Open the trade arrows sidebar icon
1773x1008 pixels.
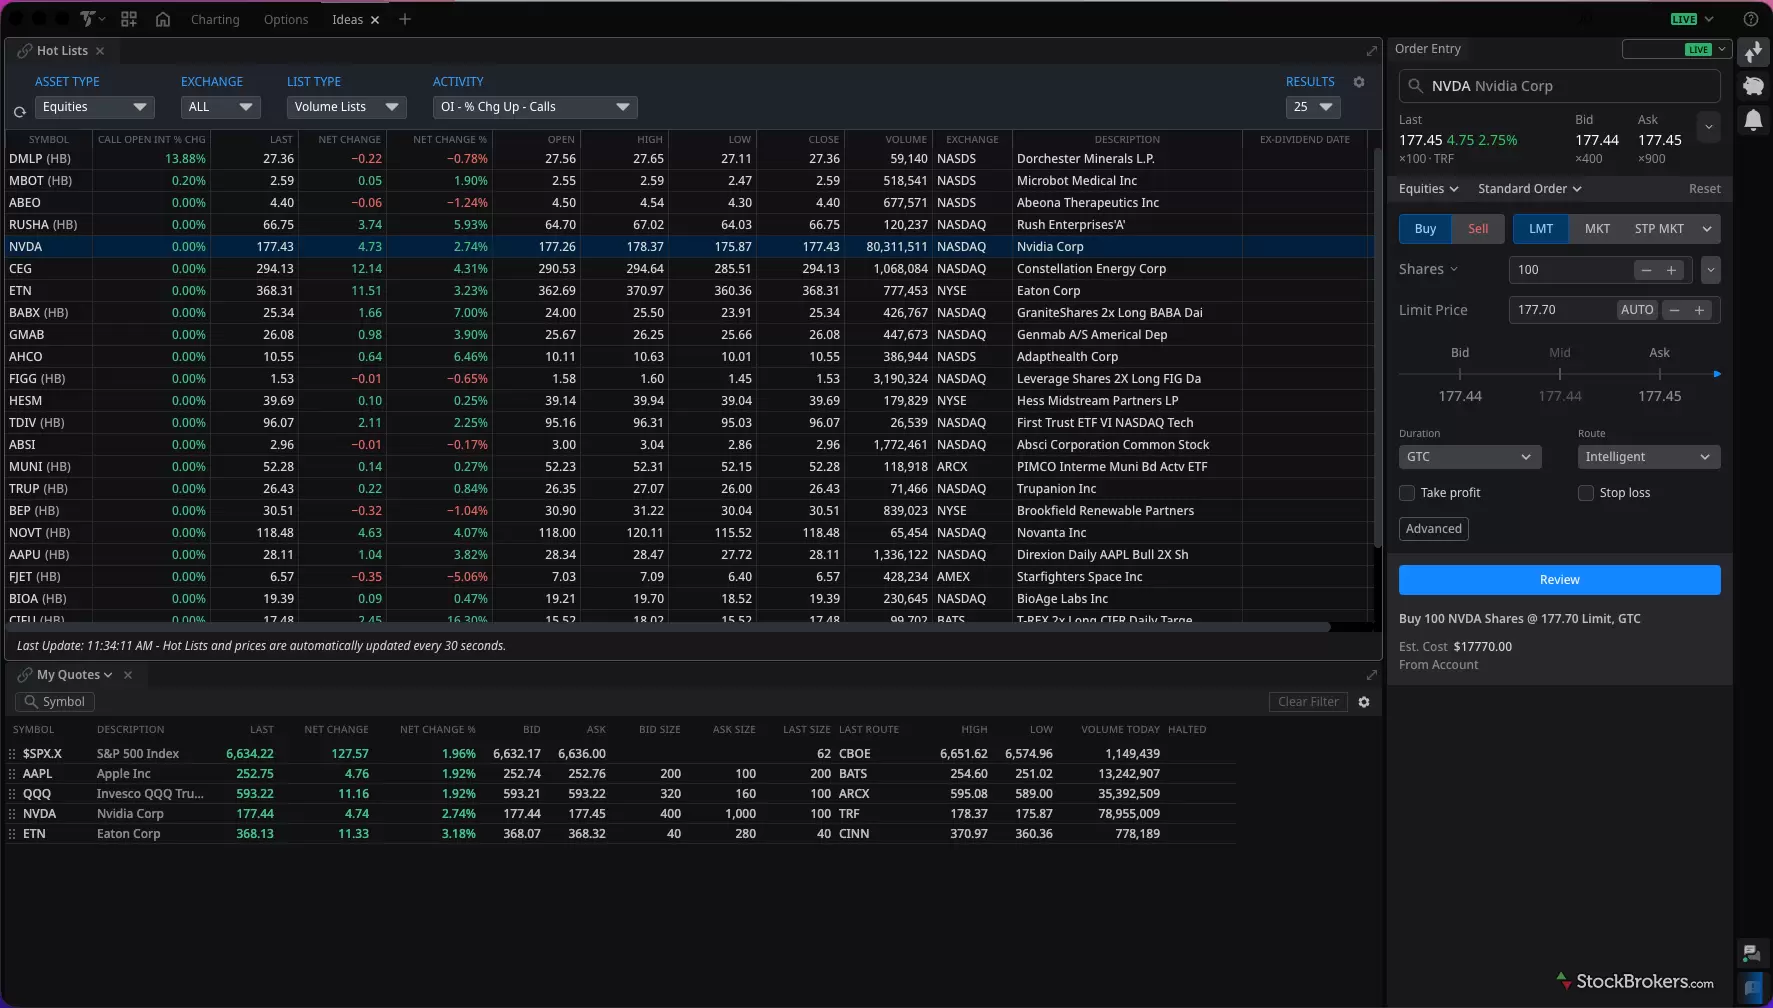point(1754,52)
